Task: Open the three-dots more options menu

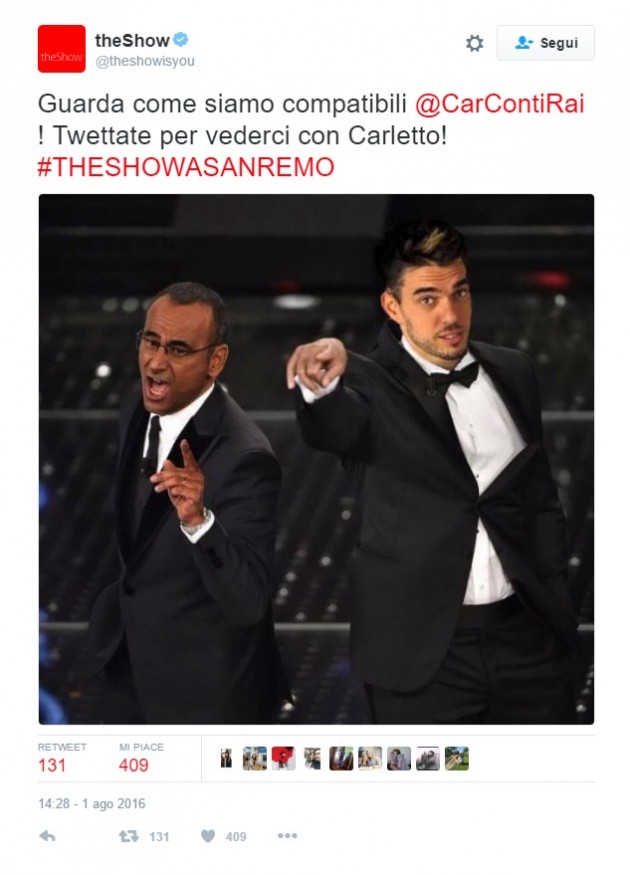Action: 287,835
